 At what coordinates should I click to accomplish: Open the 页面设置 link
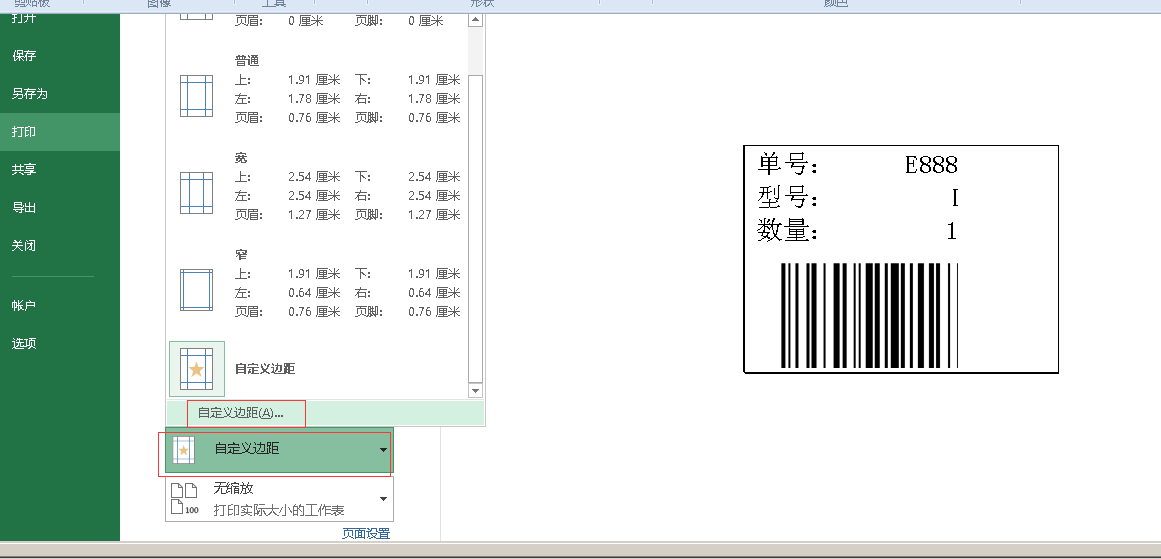point(366,534)
